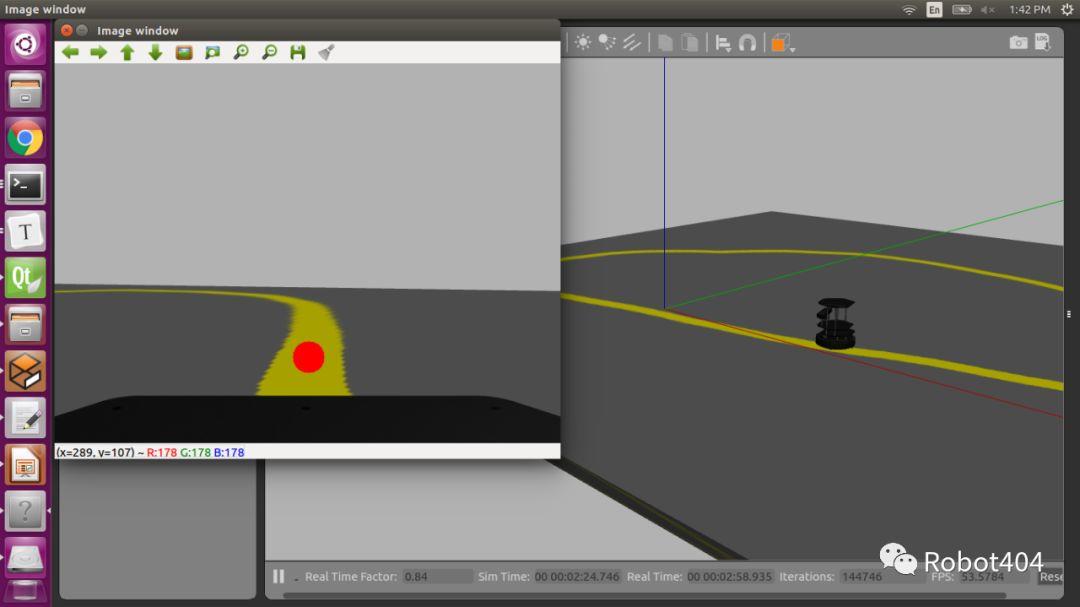
Task: Click the FPS value field
Action: point(993,577)
